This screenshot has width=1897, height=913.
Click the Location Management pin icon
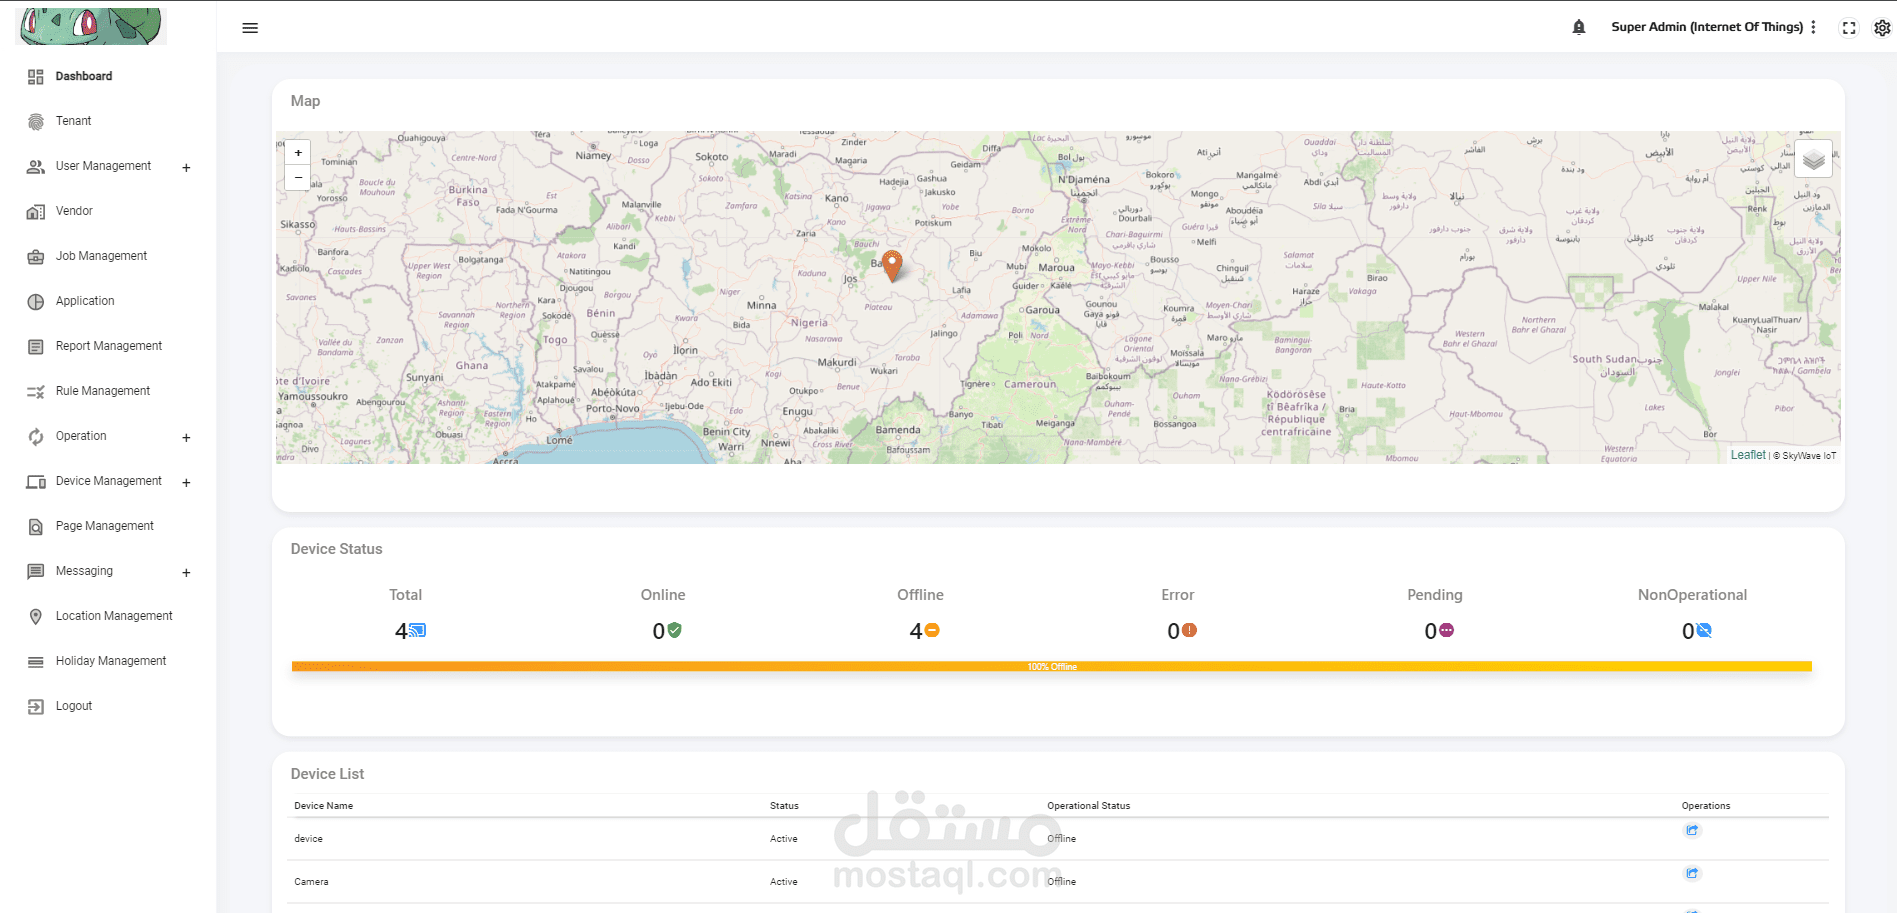point(36,617)
